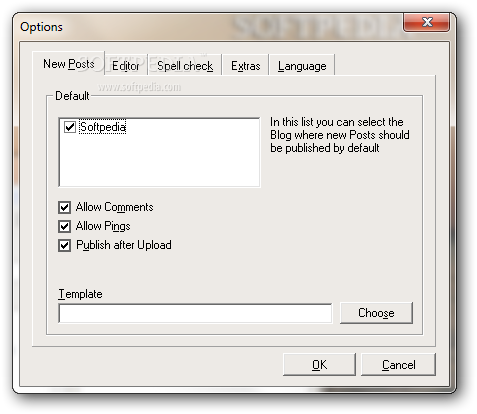This screenshot has width=477, height=414.
Task: Disable the Allow Pings checkbox
Action: [x=64, y=226]
